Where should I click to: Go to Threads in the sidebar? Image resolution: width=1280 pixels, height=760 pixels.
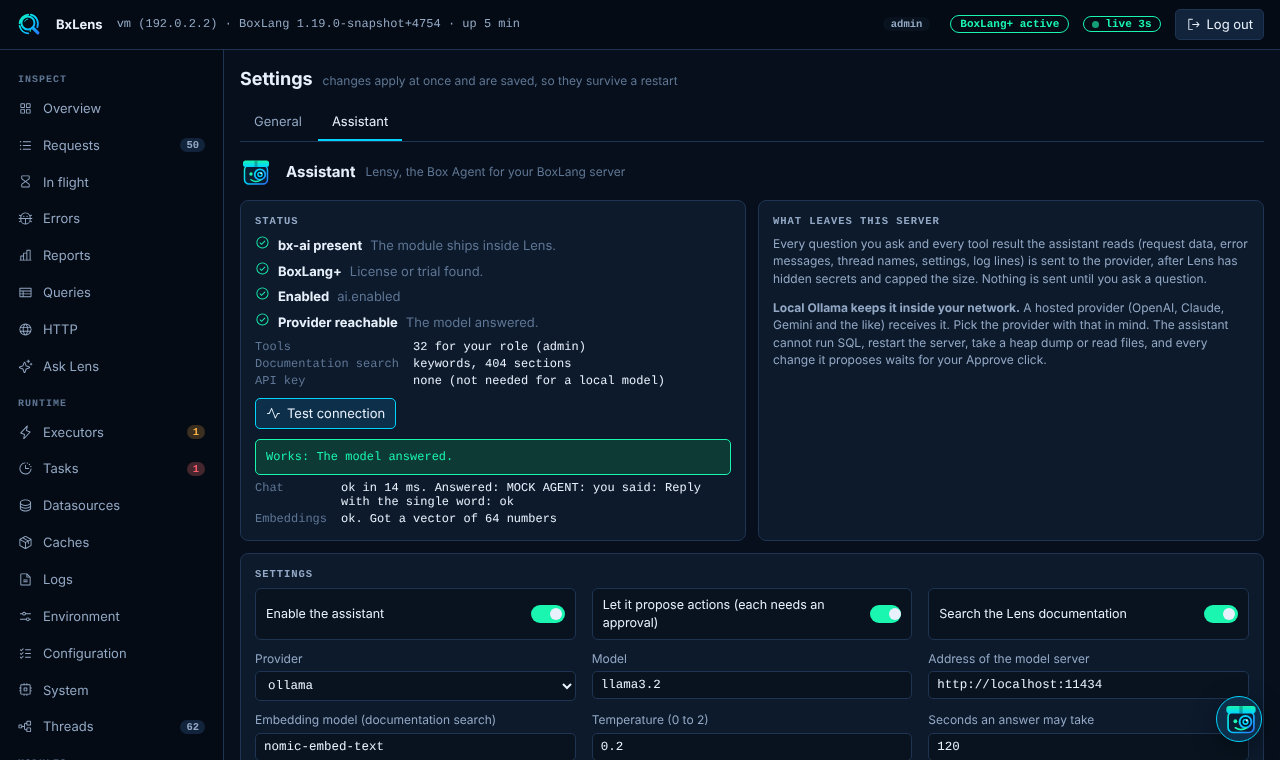click(112, 726)
